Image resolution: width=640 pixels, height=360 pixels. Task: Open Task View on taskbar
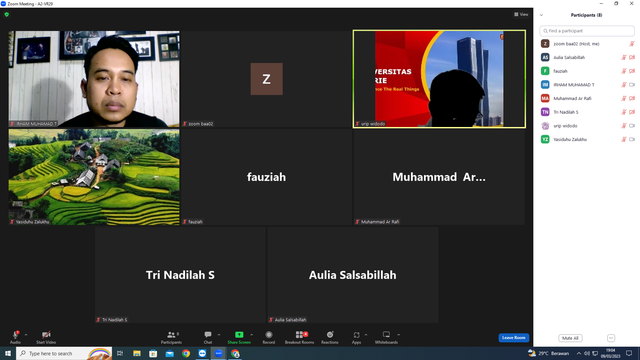(x=120, y=353)
